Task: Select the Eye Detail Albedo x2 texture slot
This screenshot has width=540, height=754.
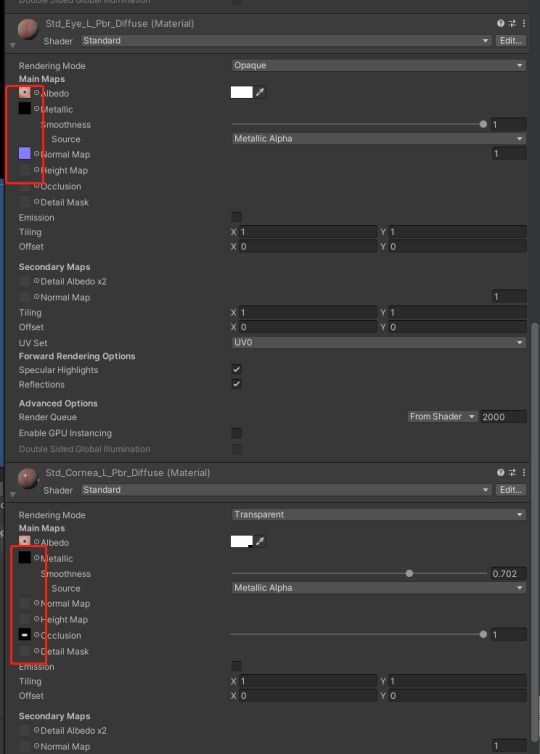Action: click(25, 281)
